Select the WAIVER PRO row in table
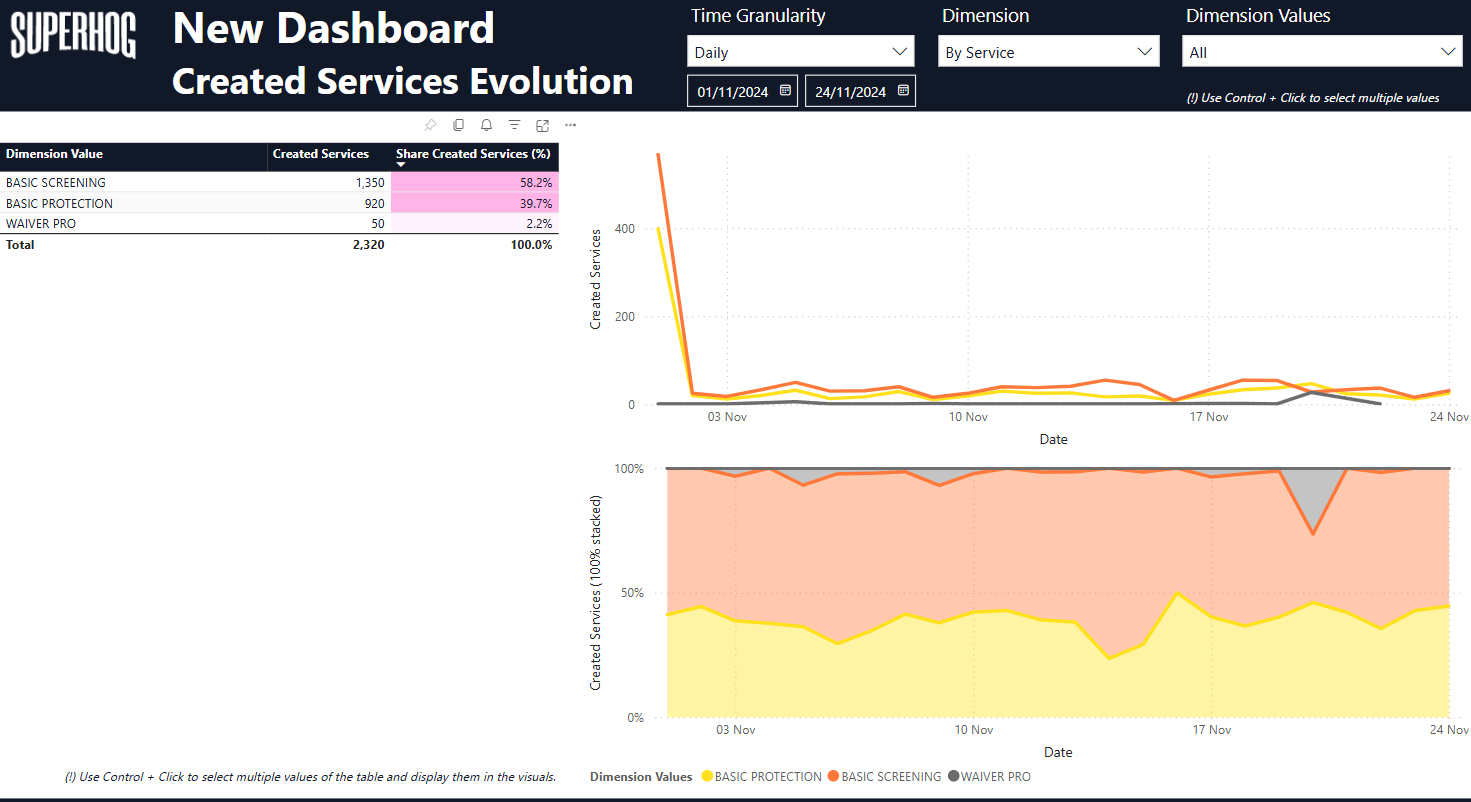This screenshot has width=1471, height=802. tap(41, 224)
